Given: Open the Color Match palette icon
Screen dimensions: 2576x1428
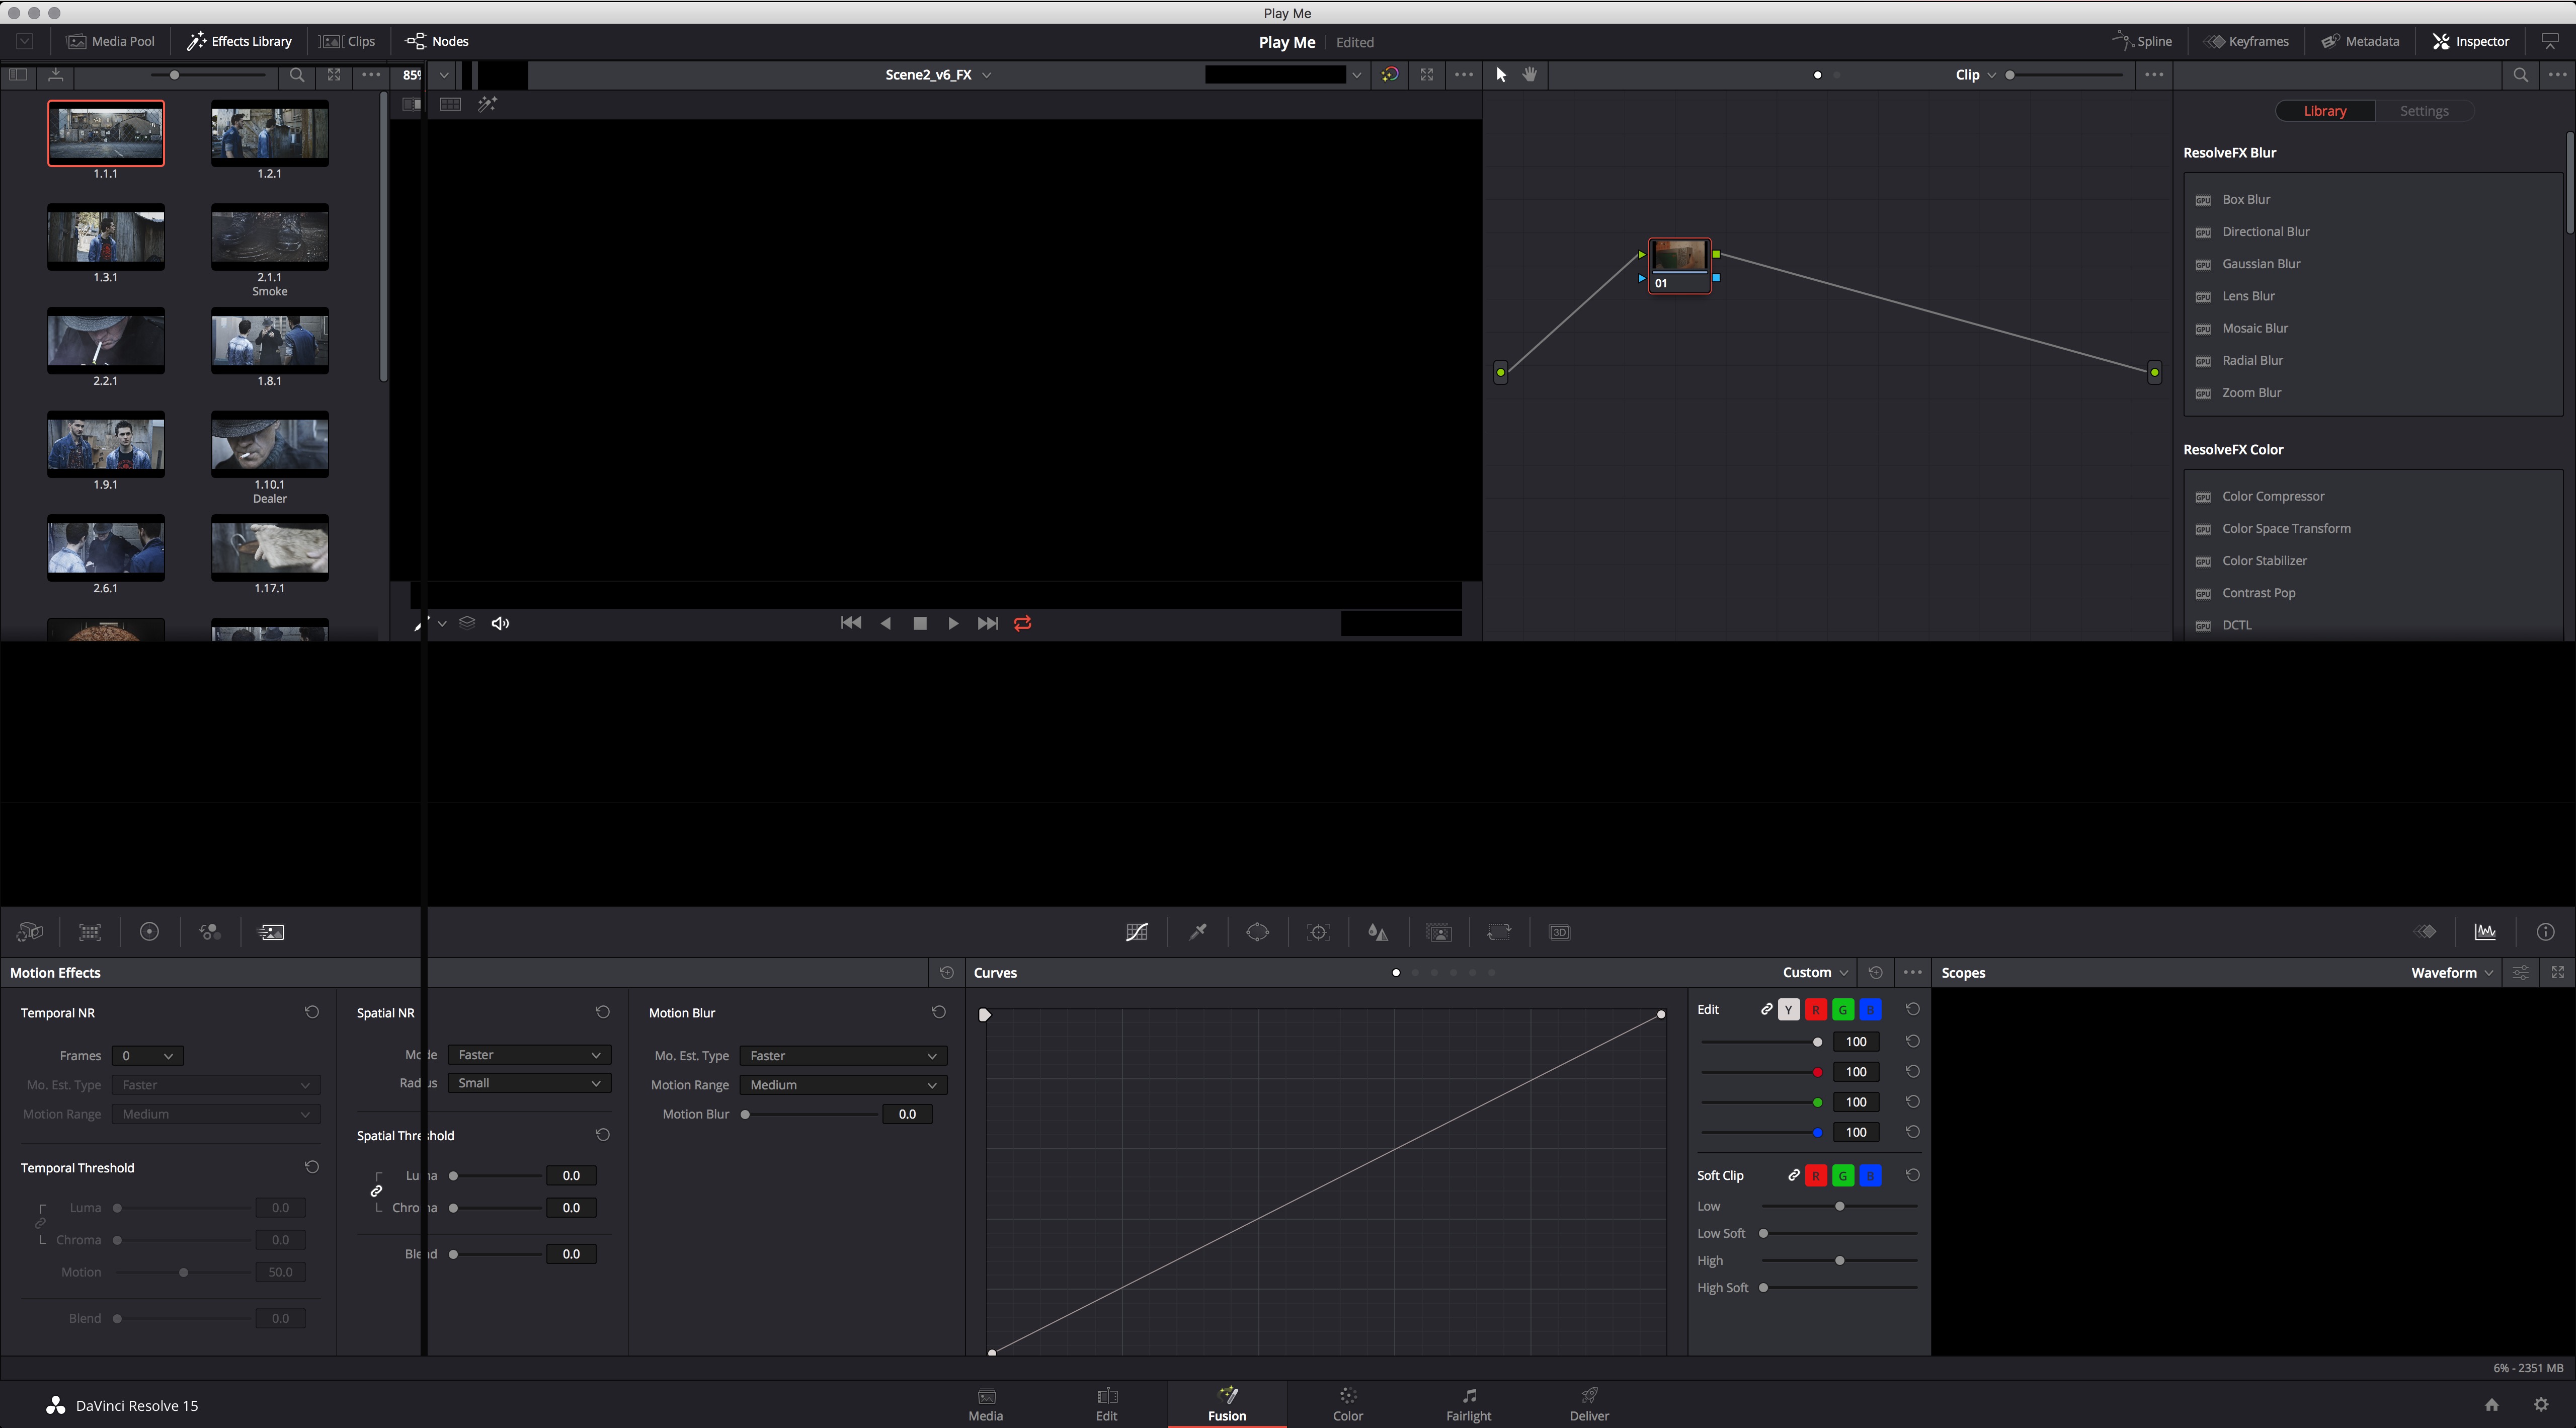Looking at the screenshot, I should point(90,932).
